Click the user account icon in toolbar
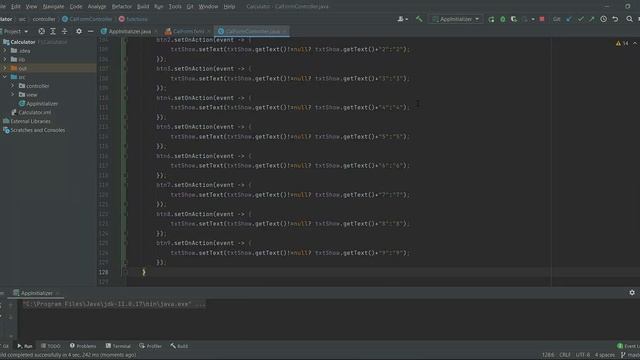 point(402,19)
